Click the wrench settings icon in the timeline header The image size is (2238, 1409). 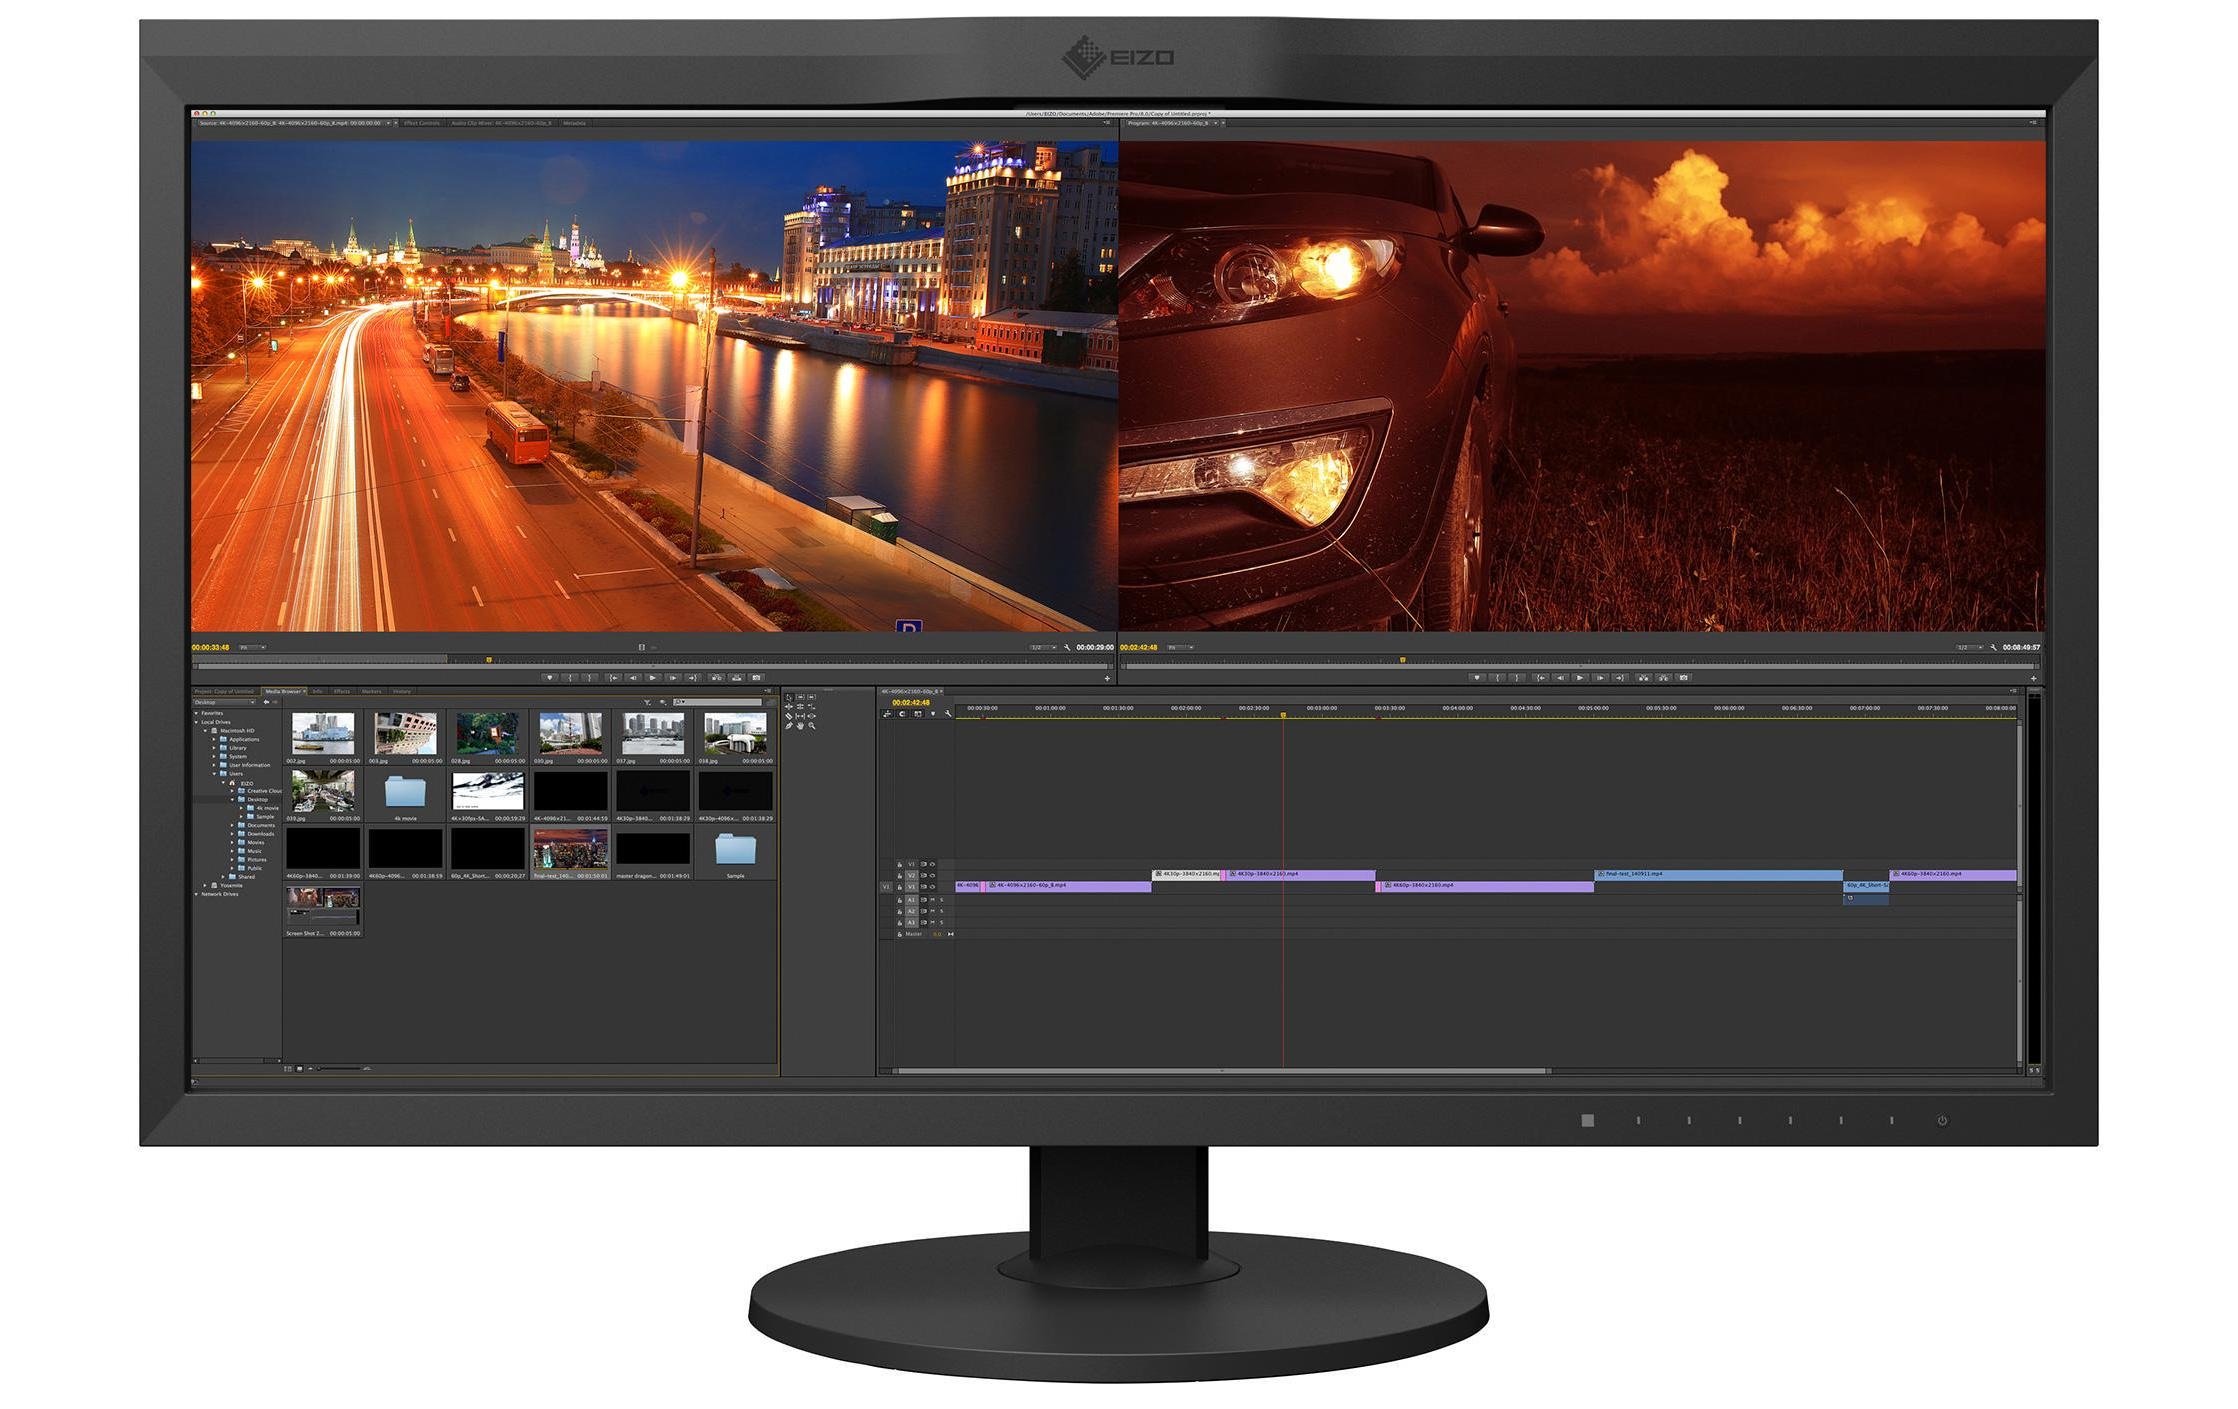tap(947, 714)
